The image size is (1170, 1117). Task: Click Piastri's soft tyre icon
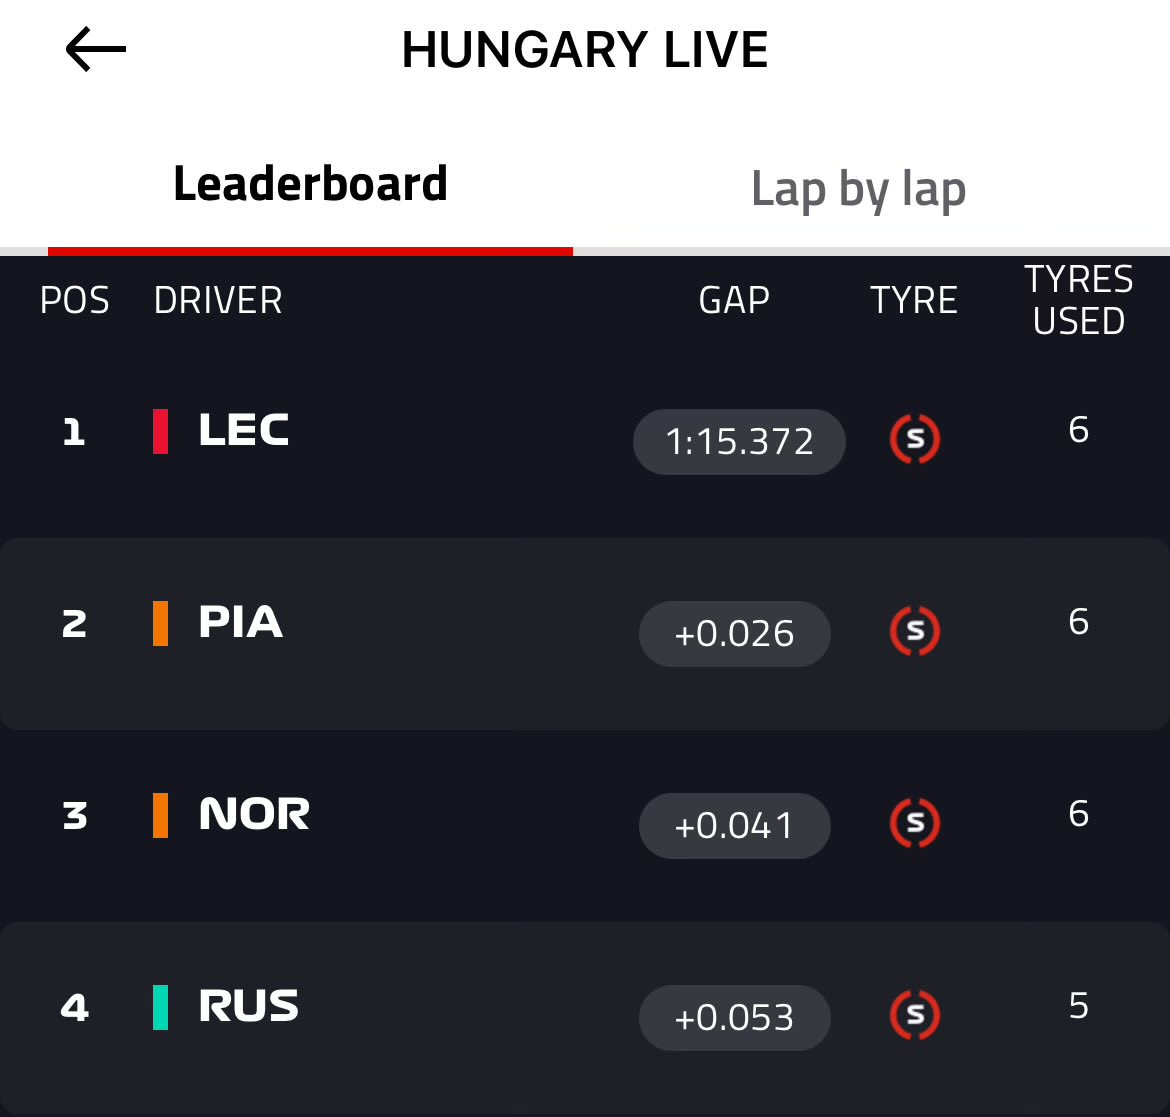(914, 632)
